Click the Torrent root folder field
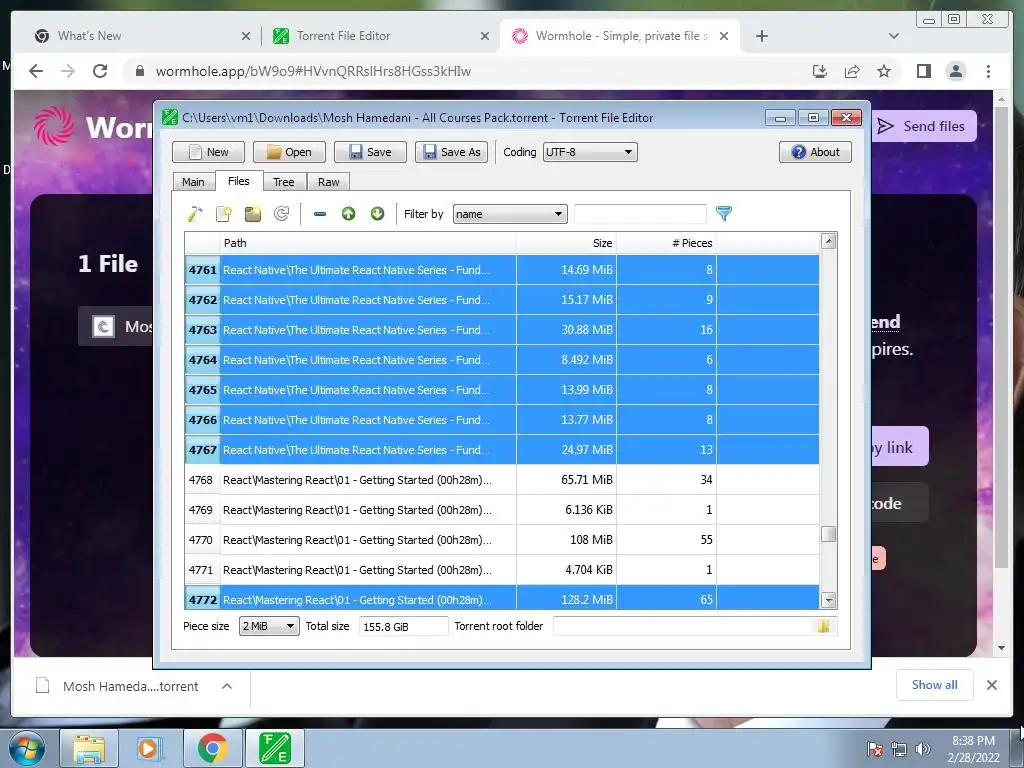Viewport: 1024px width, 768px height. point(695,626)
